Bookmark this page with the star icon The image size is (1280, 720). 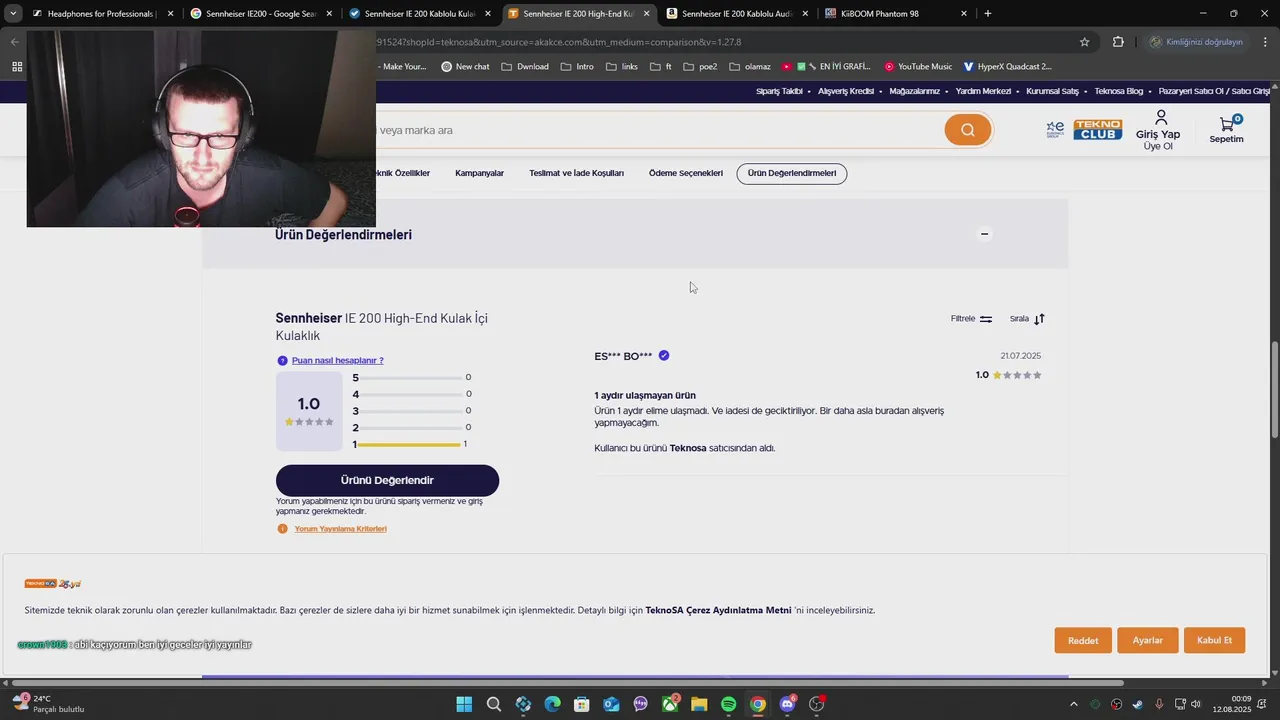(1085, 42)
